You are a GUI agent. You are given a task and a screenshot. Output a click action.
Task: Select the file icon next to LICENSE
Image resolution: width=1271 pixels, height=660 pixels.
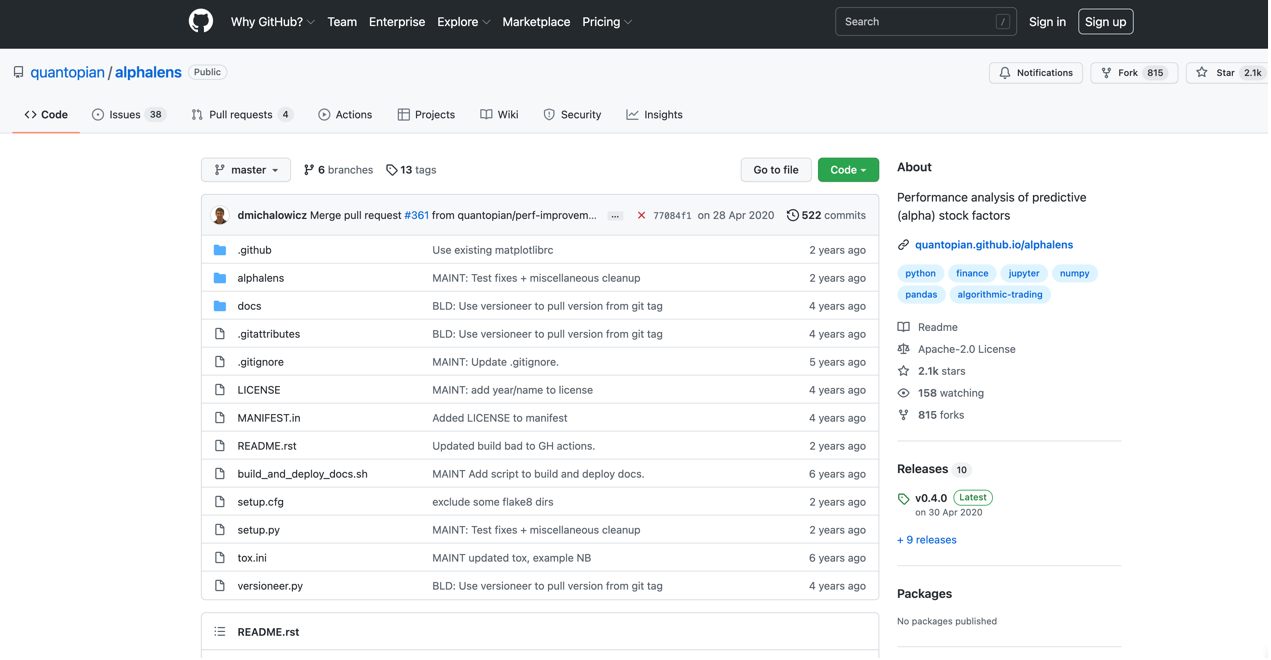(x=220, y=390)
